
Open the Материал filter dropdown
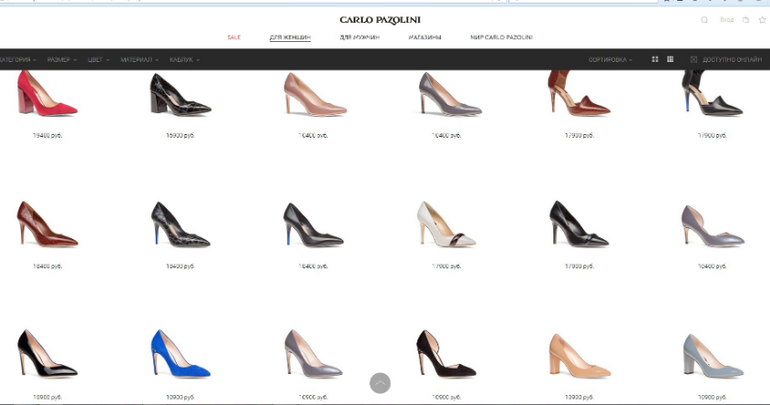[x=139, y=60]
